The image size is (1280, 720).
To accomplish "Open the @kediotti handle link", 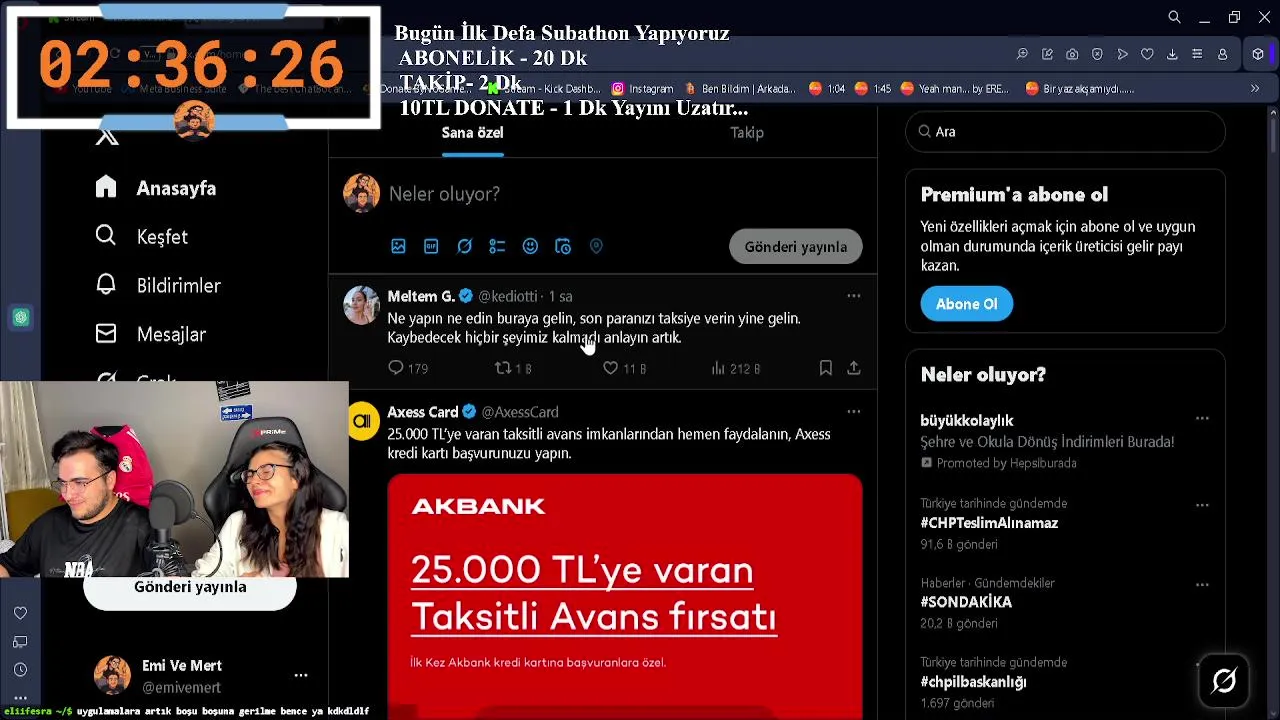I will [x=507, y=297].
